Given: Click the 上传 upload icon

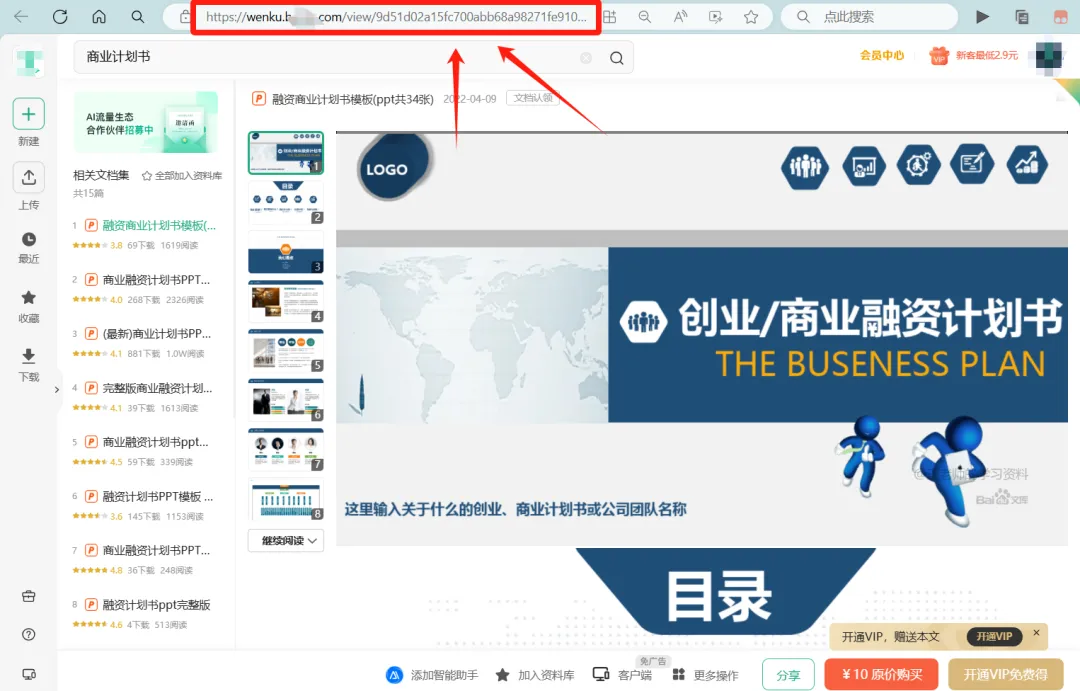Looking at the screenshot, I should pyautogui.click(x=28, y=178).
